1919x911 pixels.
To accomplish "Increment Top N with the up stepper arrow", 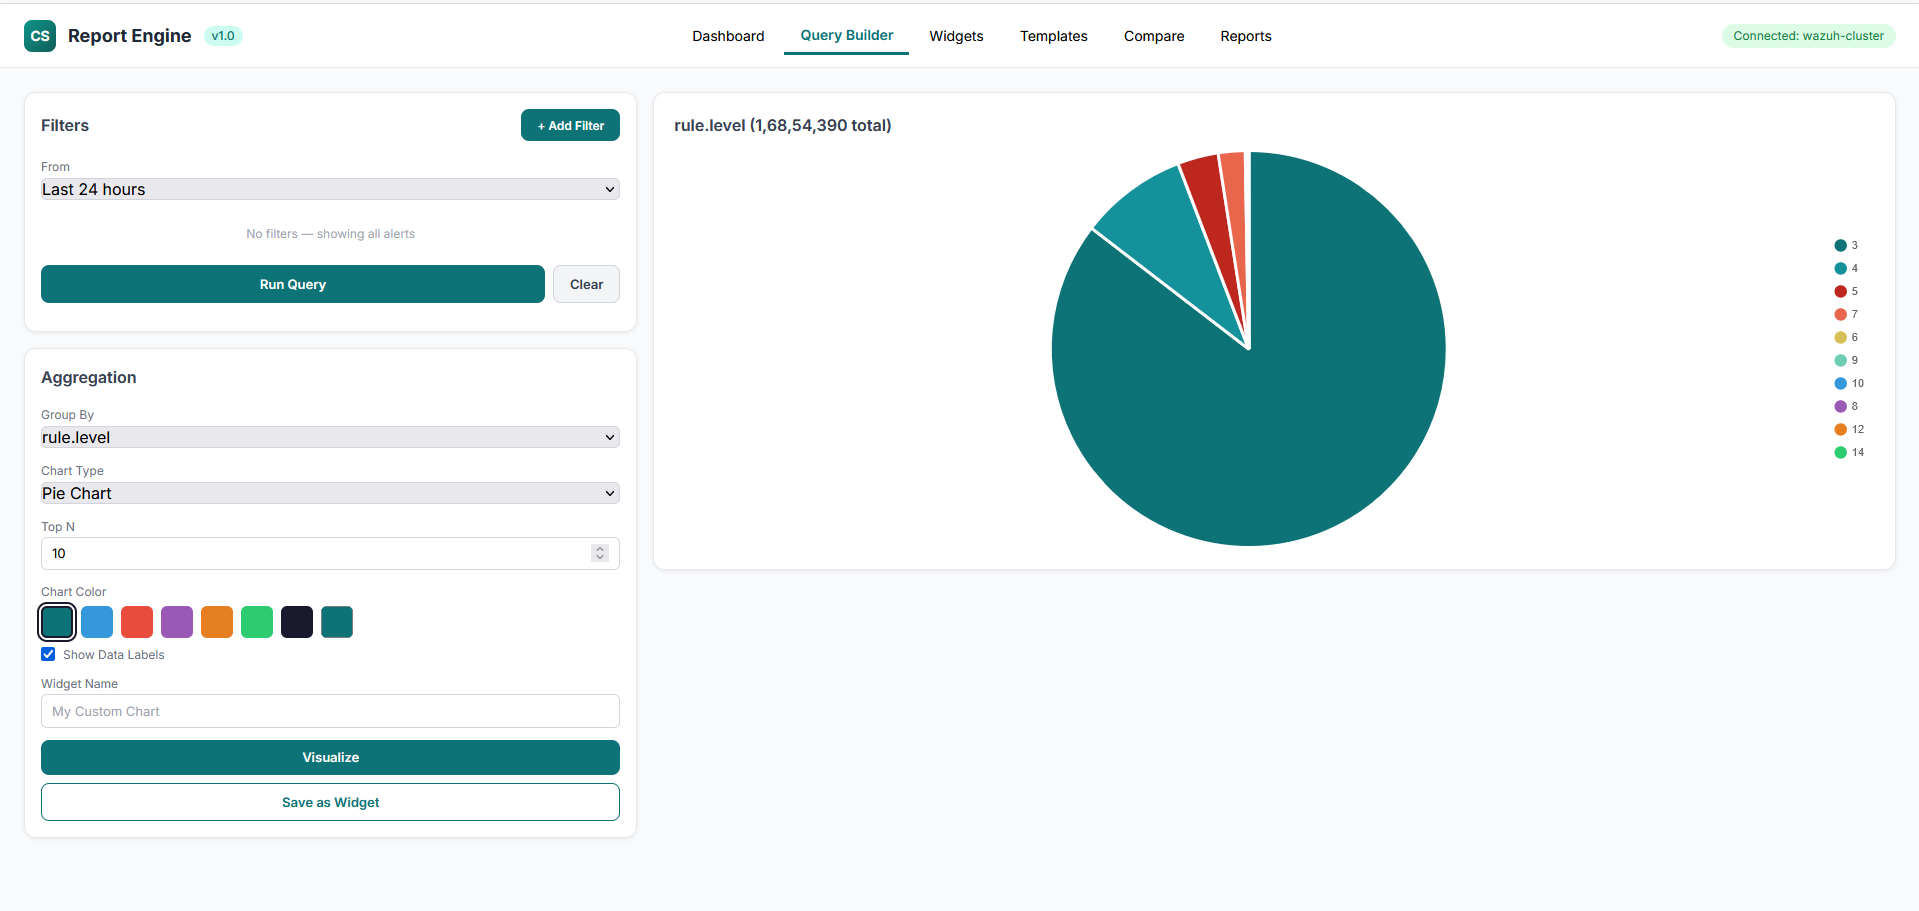I will 600,548.
